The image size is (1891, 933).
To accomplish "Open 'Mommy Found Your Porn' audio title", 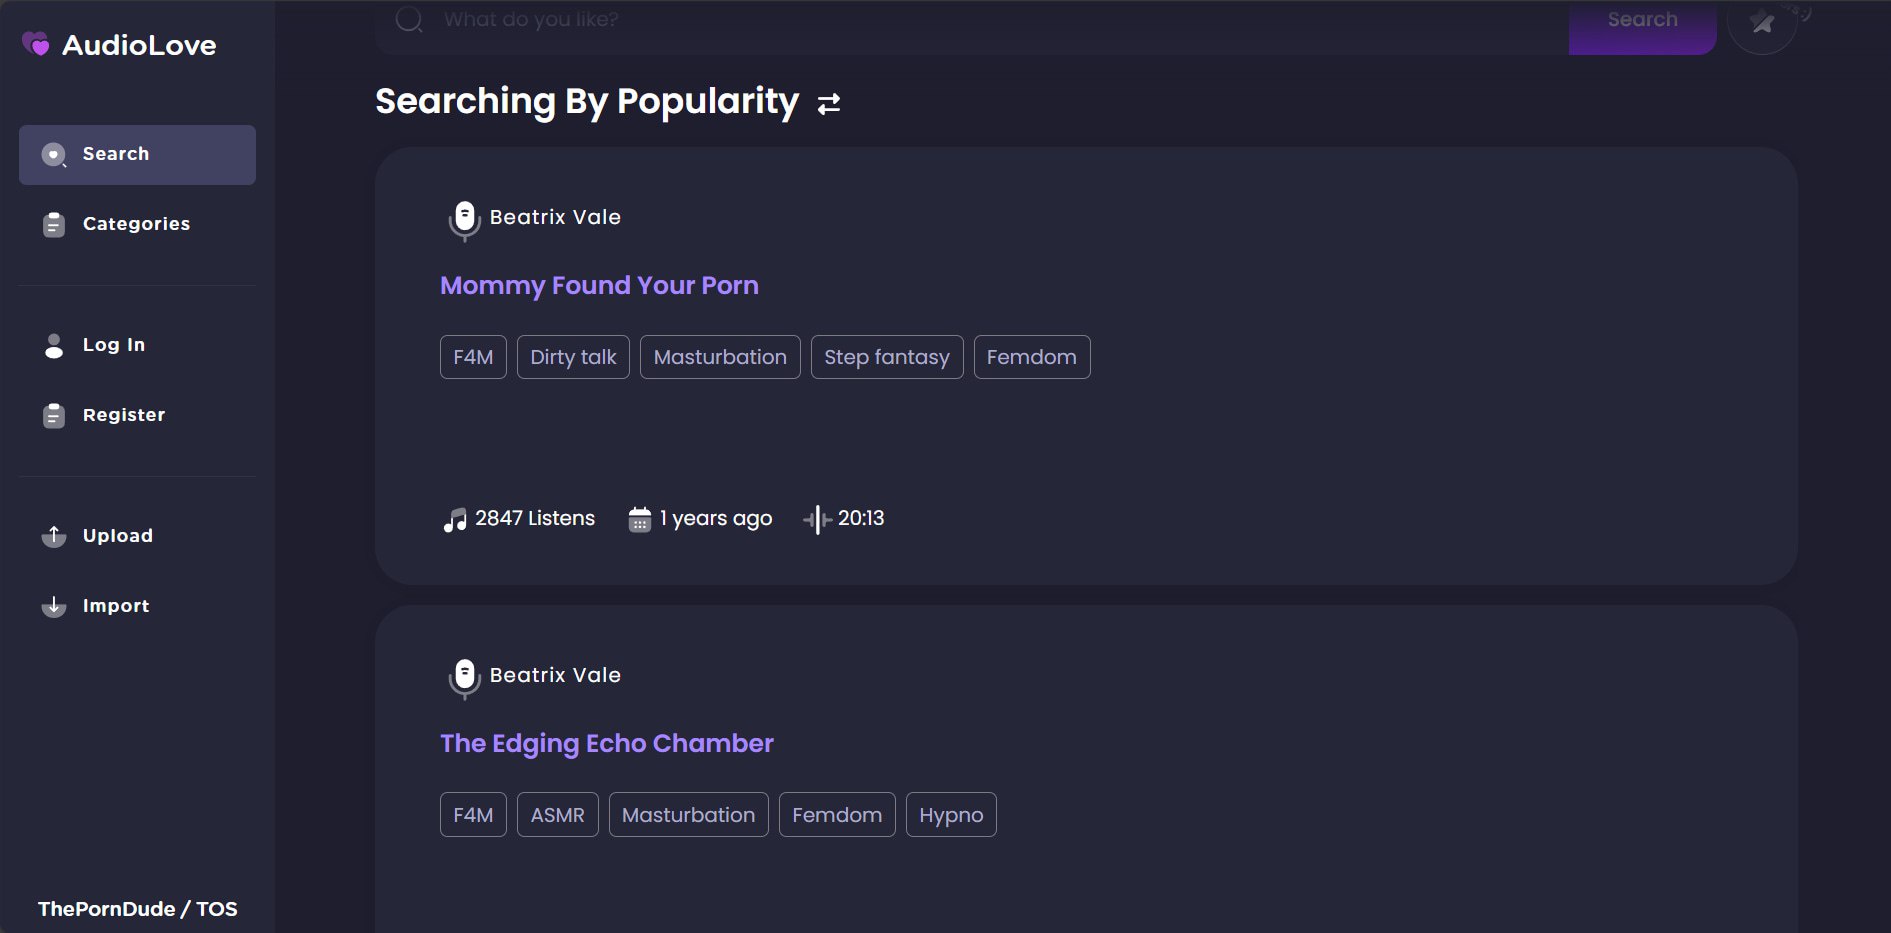I will click(x=599, y=286).
